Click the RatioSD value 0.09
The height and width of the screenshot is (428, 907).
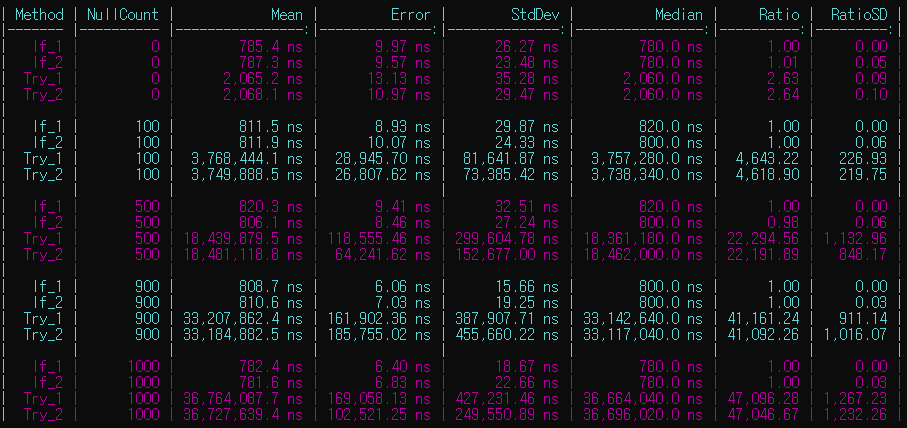coord(872,79)
